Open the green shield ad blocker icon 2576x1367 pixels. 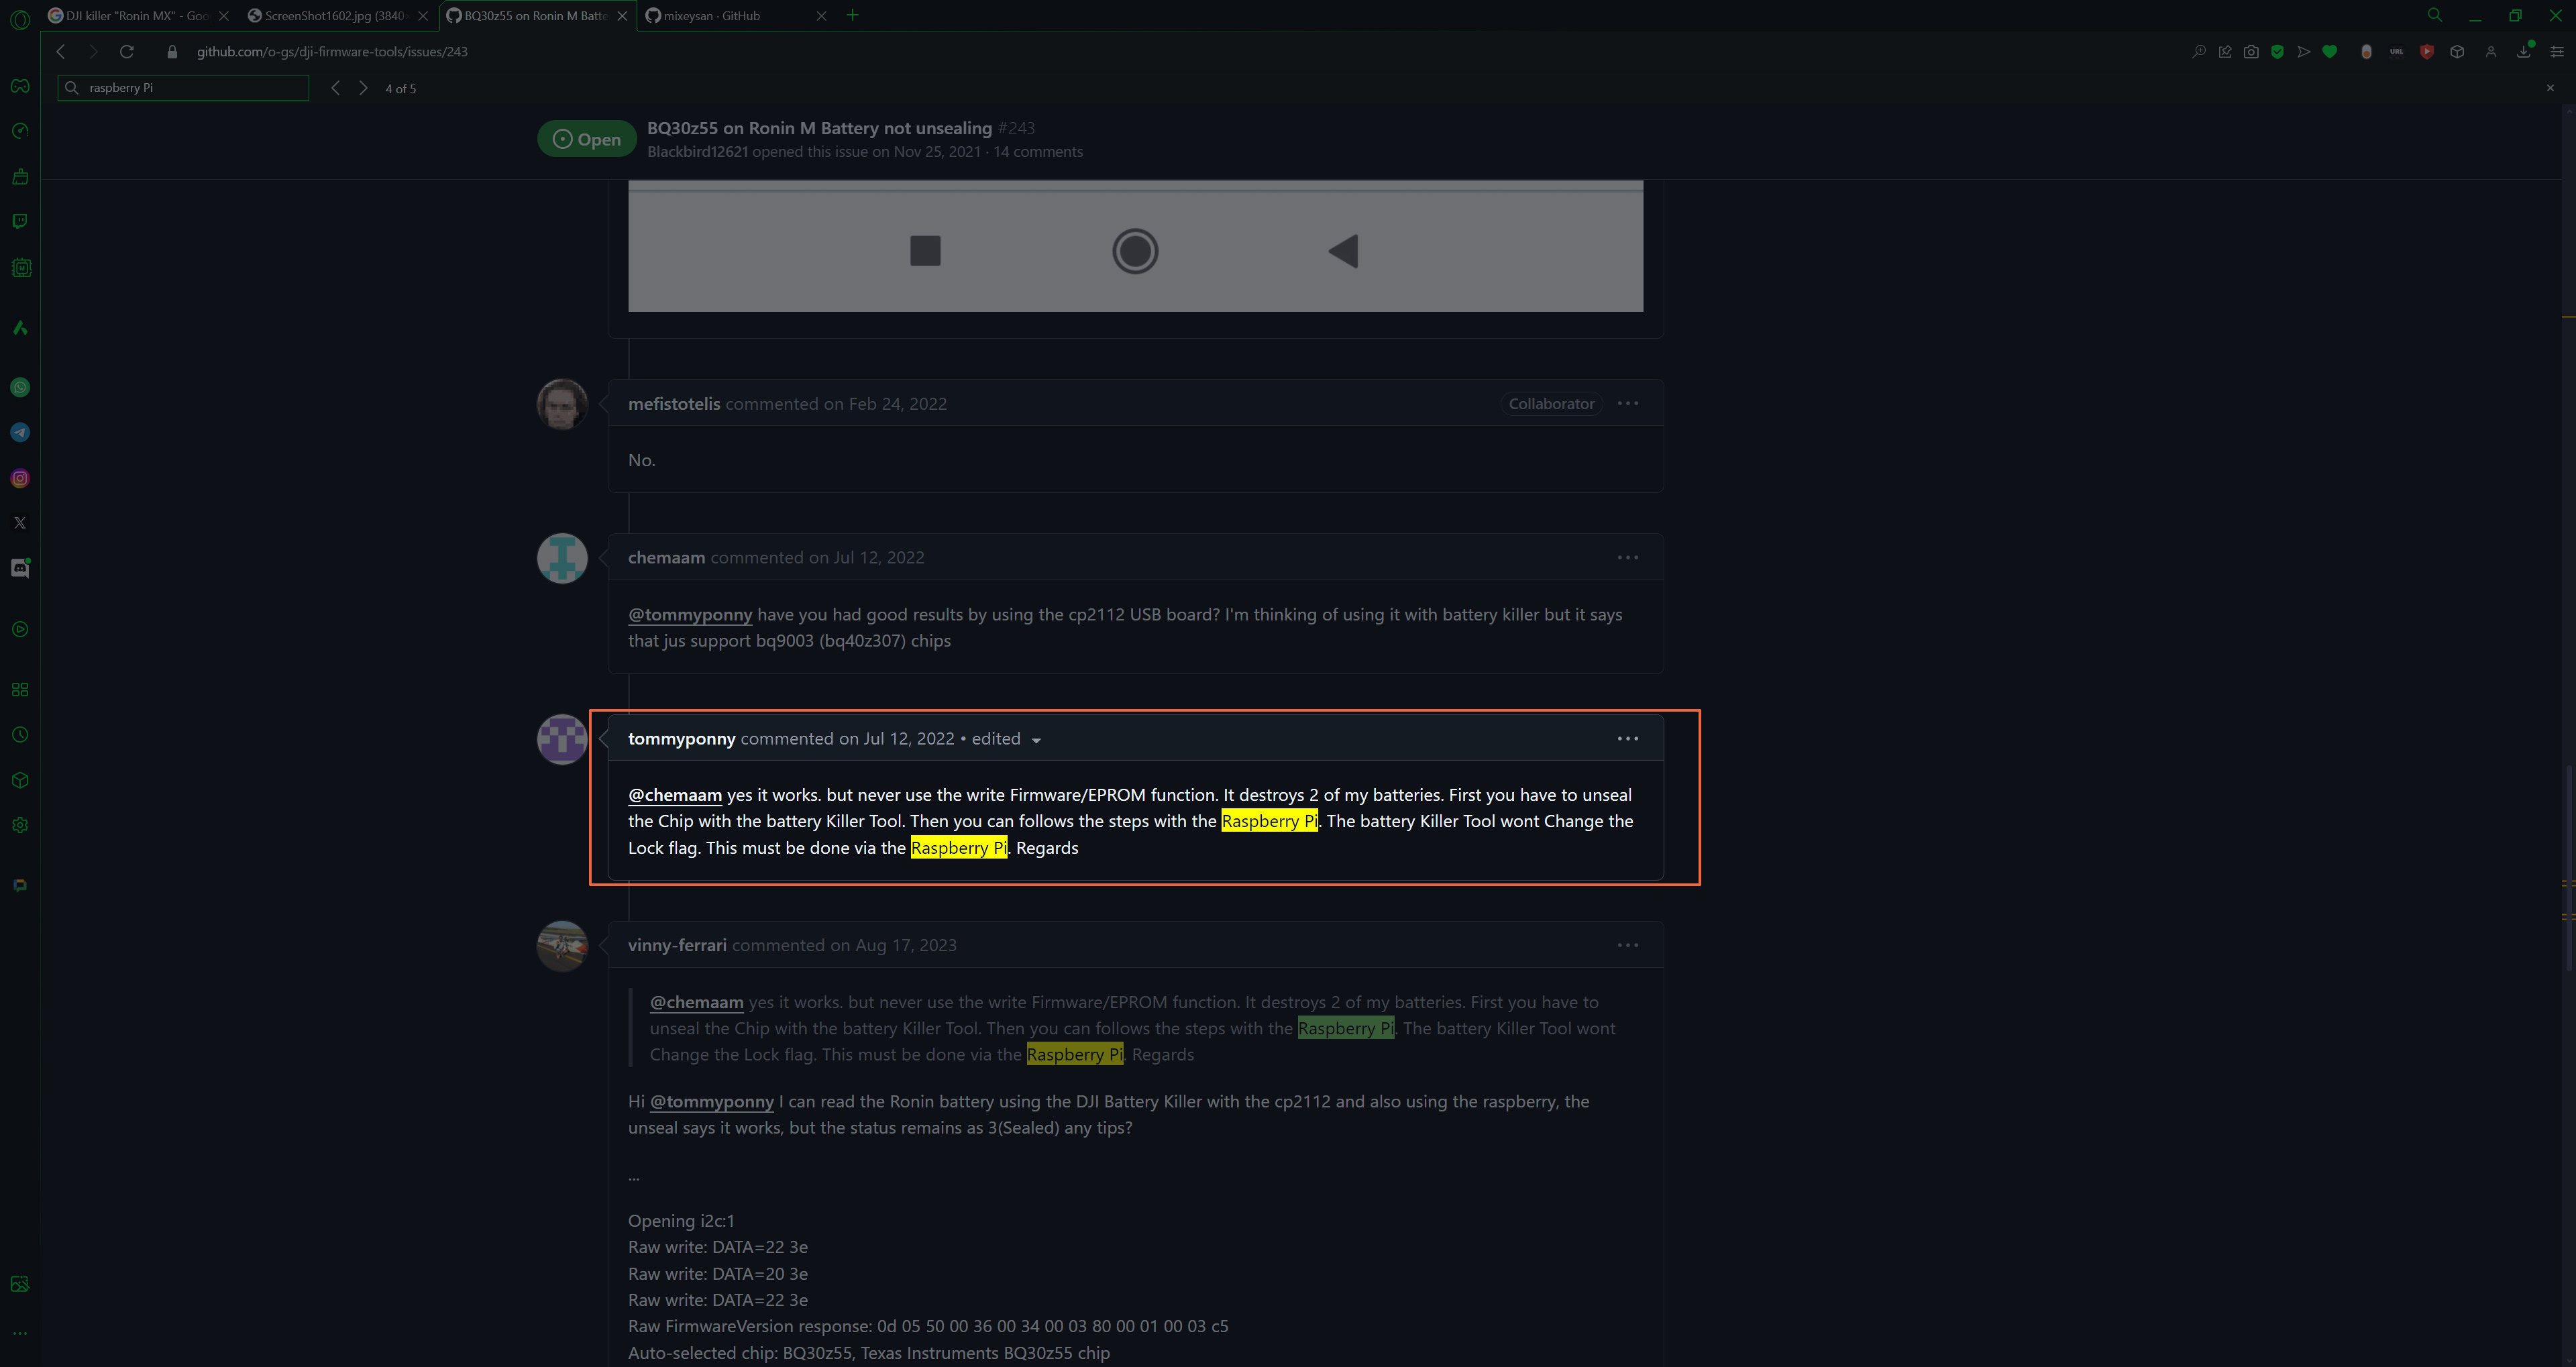[2277, 52]
